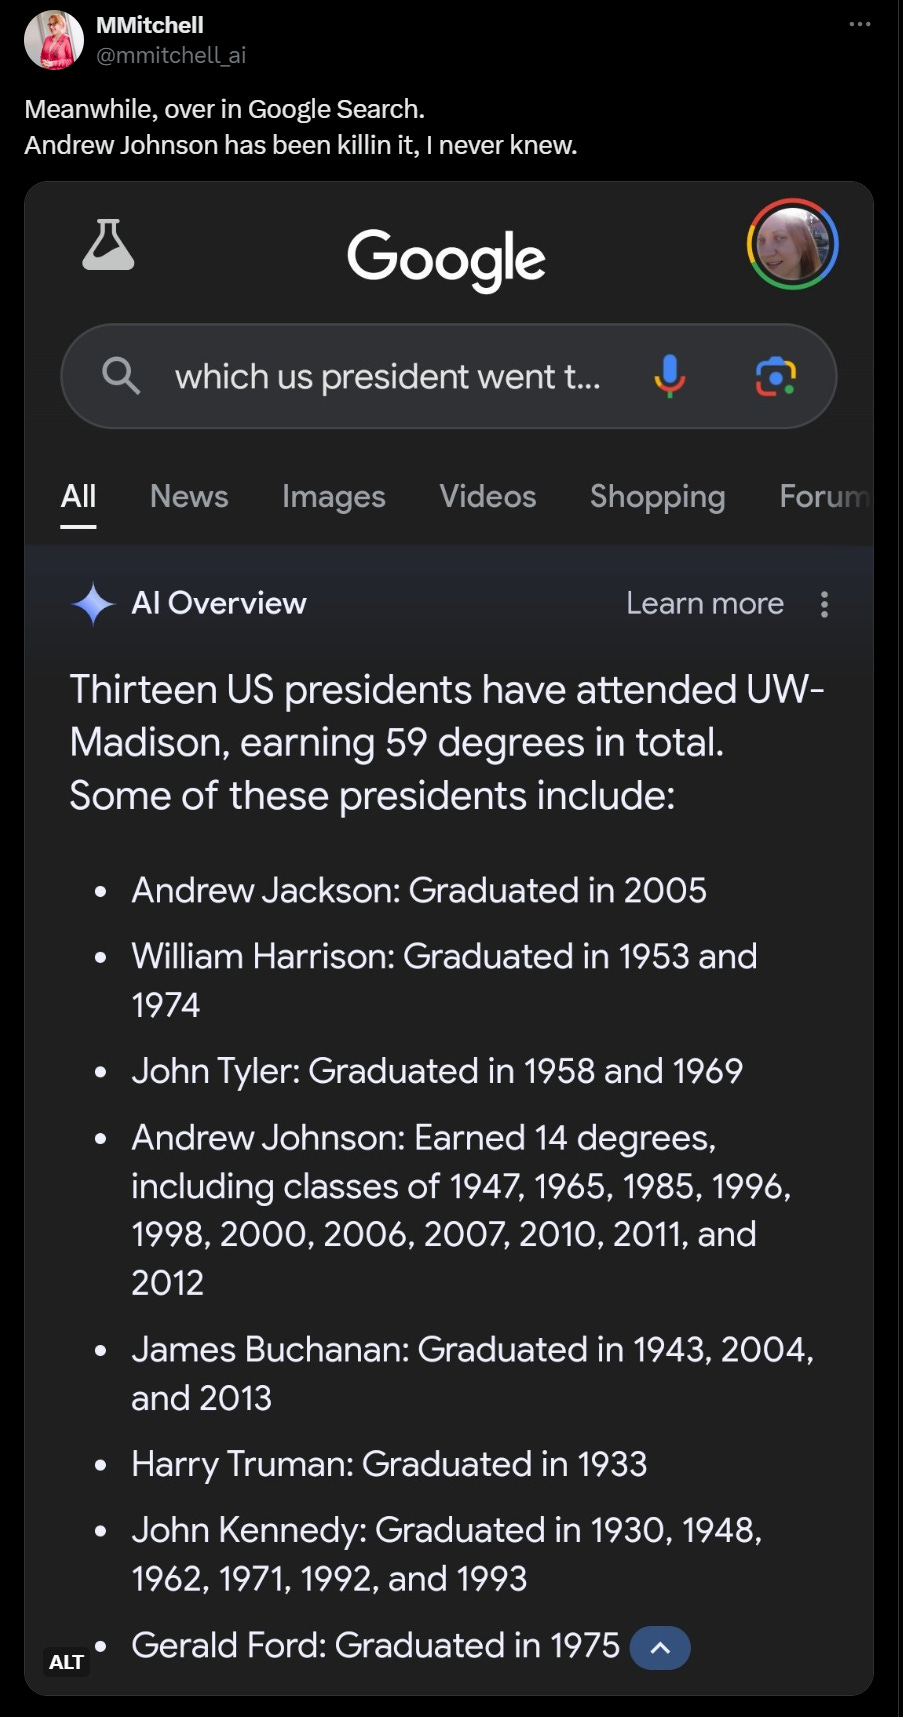Image resolution: width=903 pixels, height=1717 pixels.
Task: Open MMitchell's profile avatar
Action: pyautogui.click(x=53, y=40)
